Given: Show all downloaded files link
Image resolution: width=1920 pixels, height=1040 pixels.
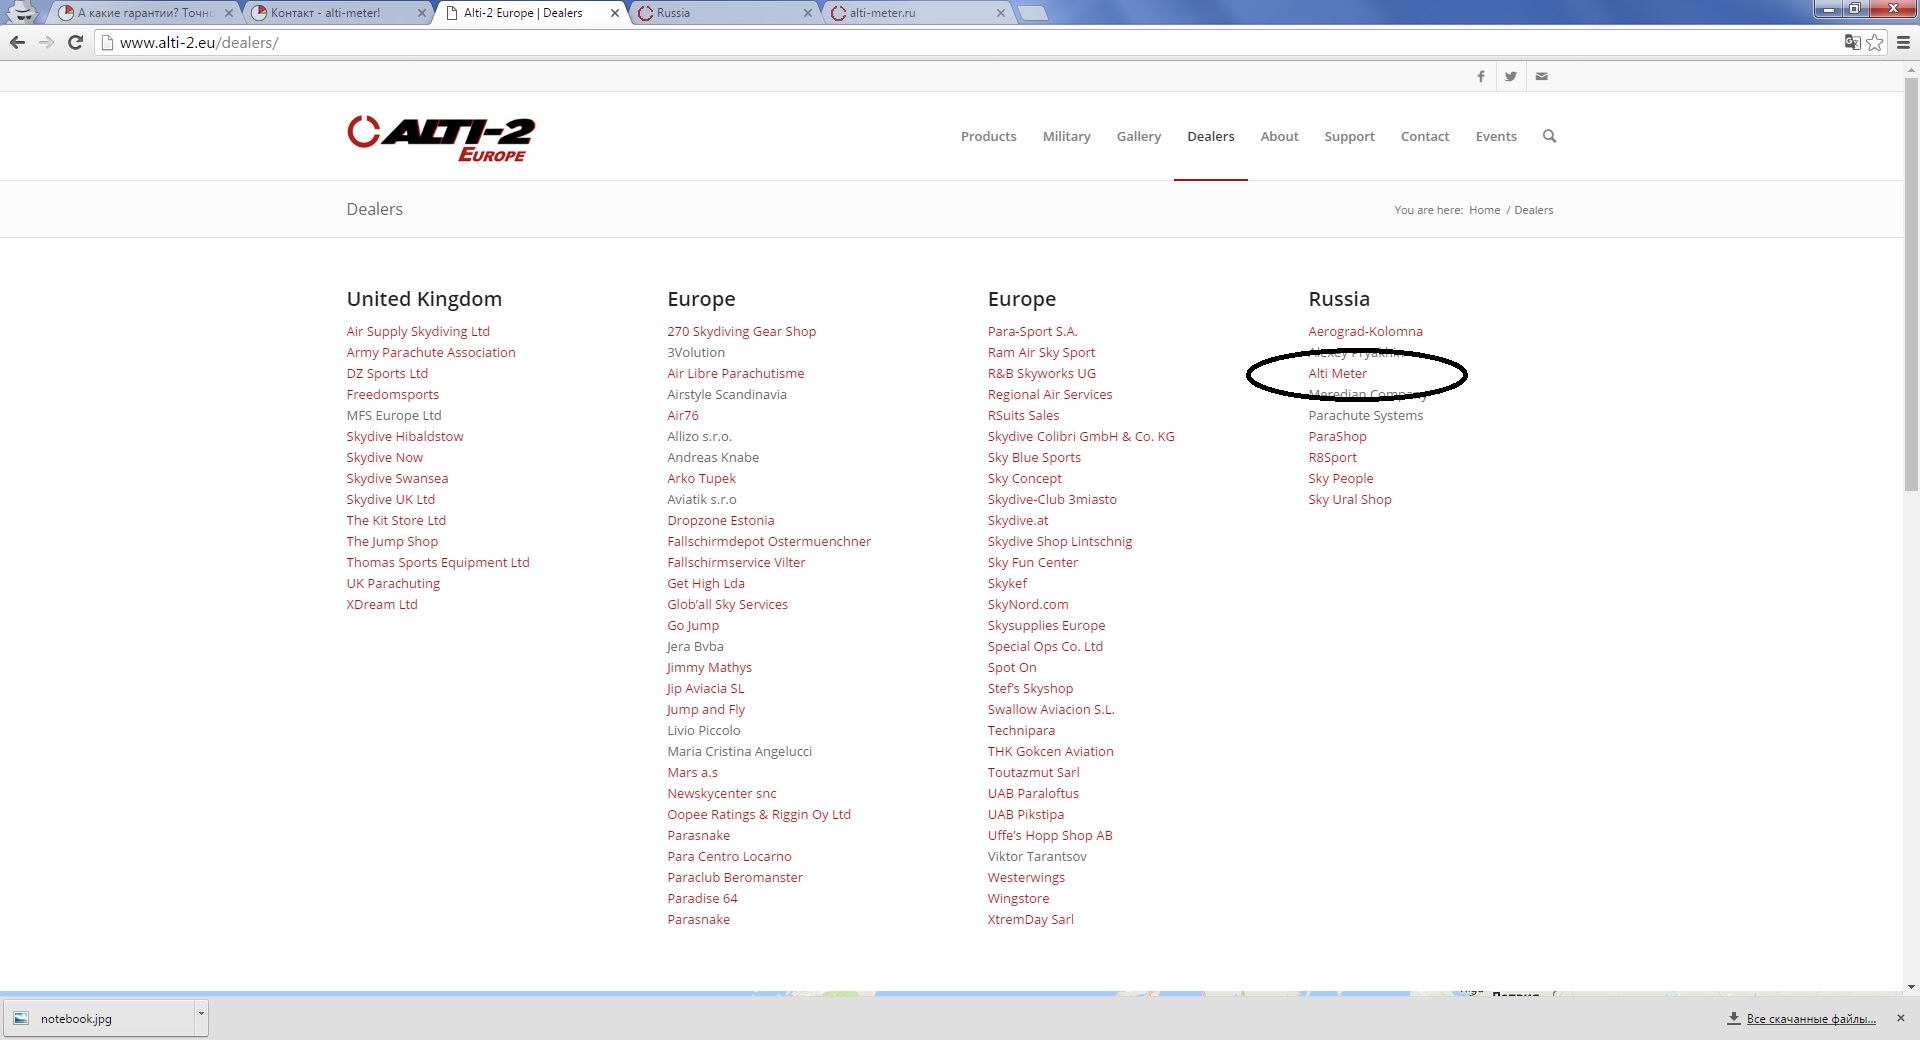Looking at the screenshot, I should pyautogui.click(x=1811, y=1019).
